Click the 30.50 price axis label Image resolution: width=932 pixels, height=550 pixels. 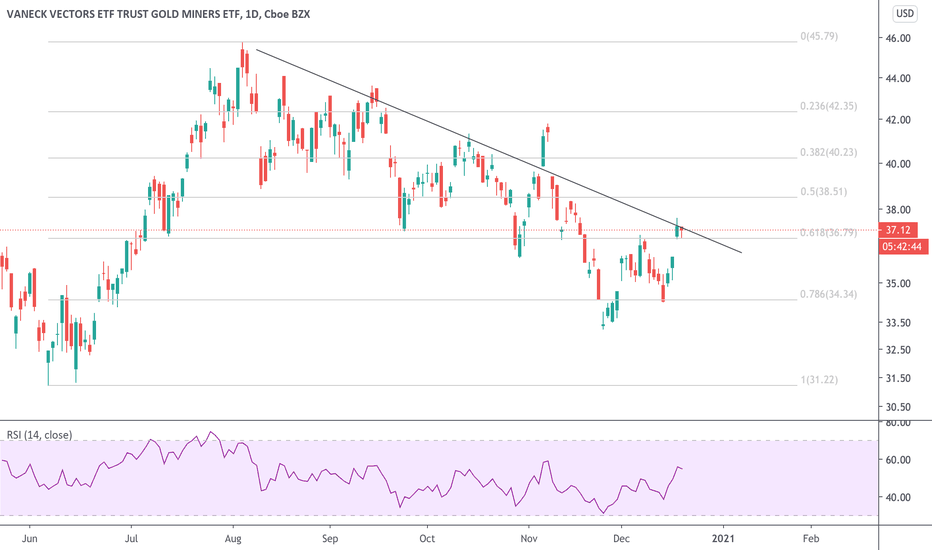pos(898,407)
